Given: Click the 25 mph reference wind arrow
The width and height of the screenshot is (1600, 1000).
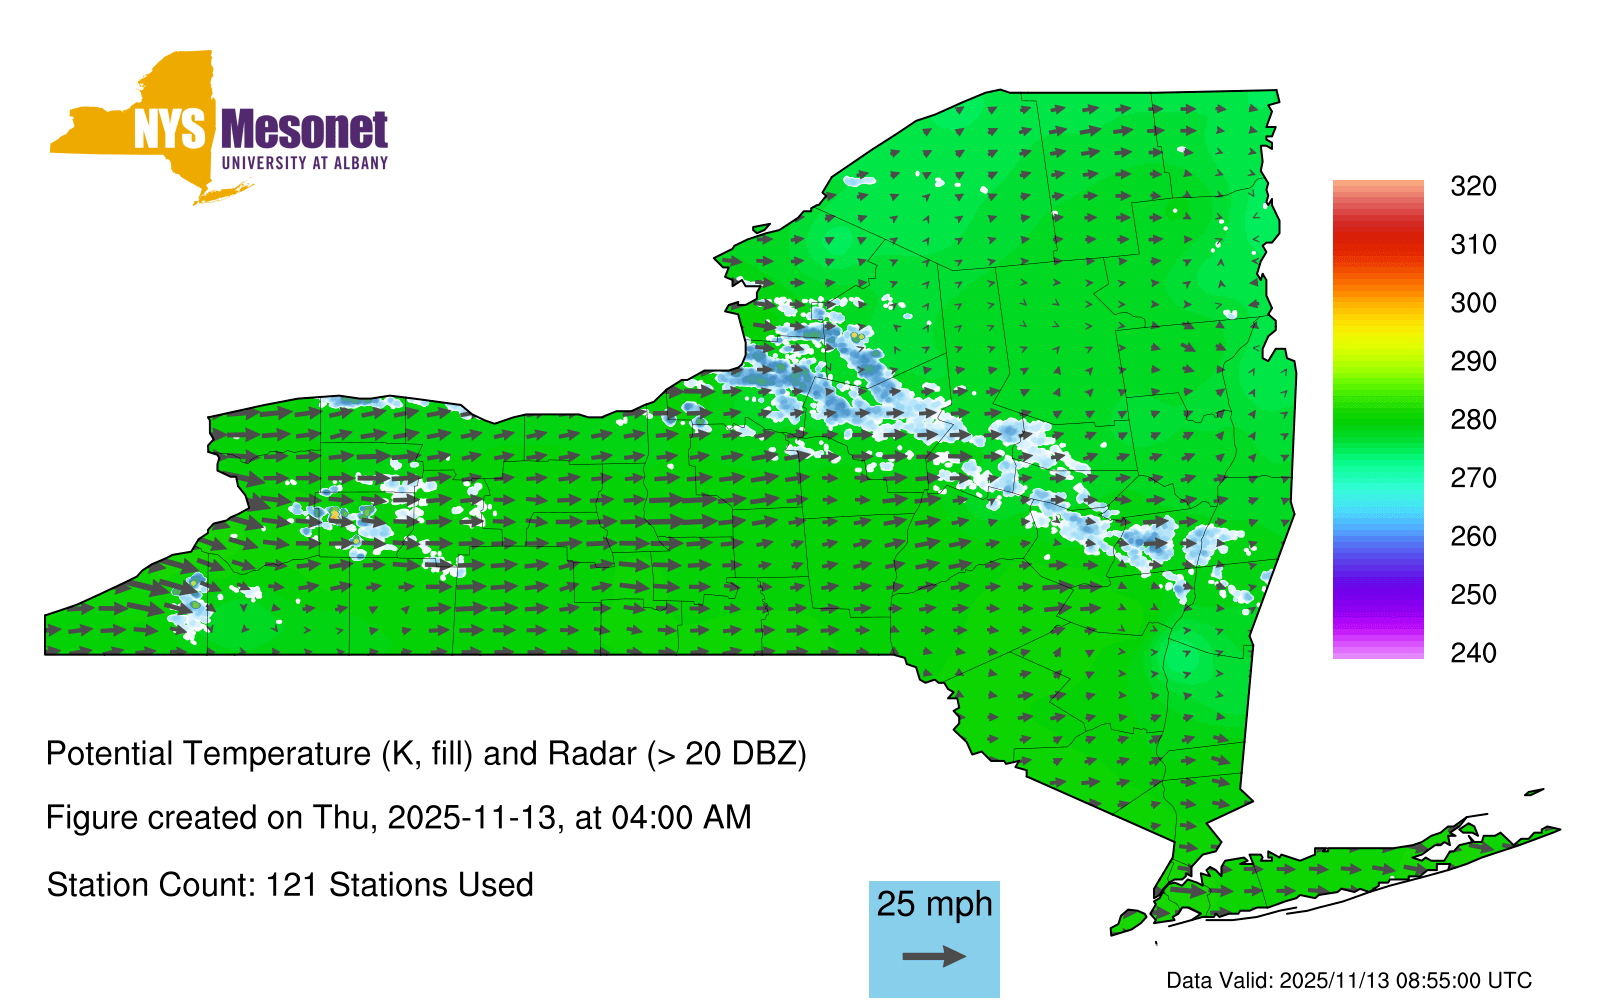Looking at the screenshot, I should [x=934, y=957].
